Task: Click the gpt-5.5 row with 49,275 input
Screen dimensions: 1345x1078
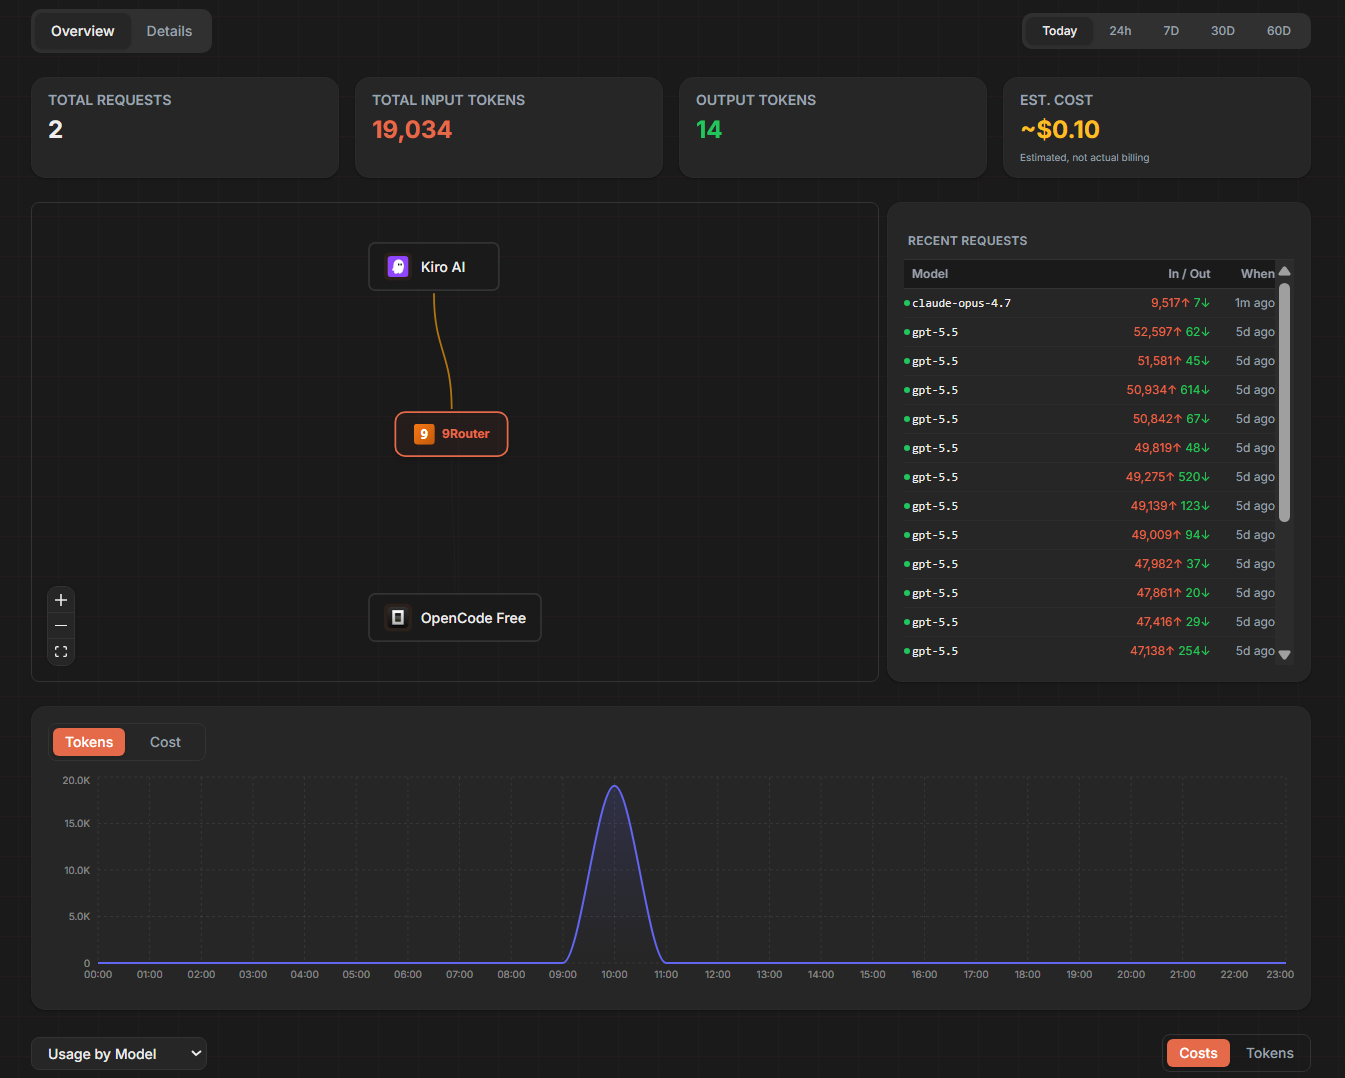Action: pos(1090,477)
